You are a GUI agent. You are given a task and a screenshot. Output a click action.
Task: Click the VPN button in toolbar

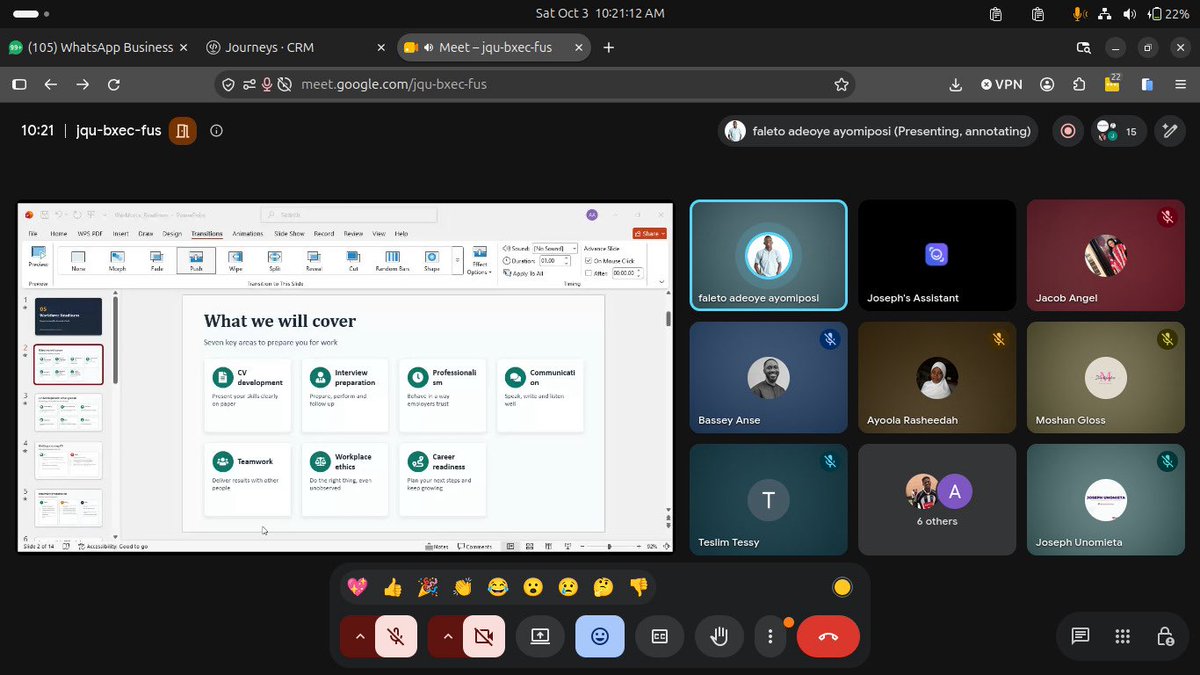coord(1002,84)
